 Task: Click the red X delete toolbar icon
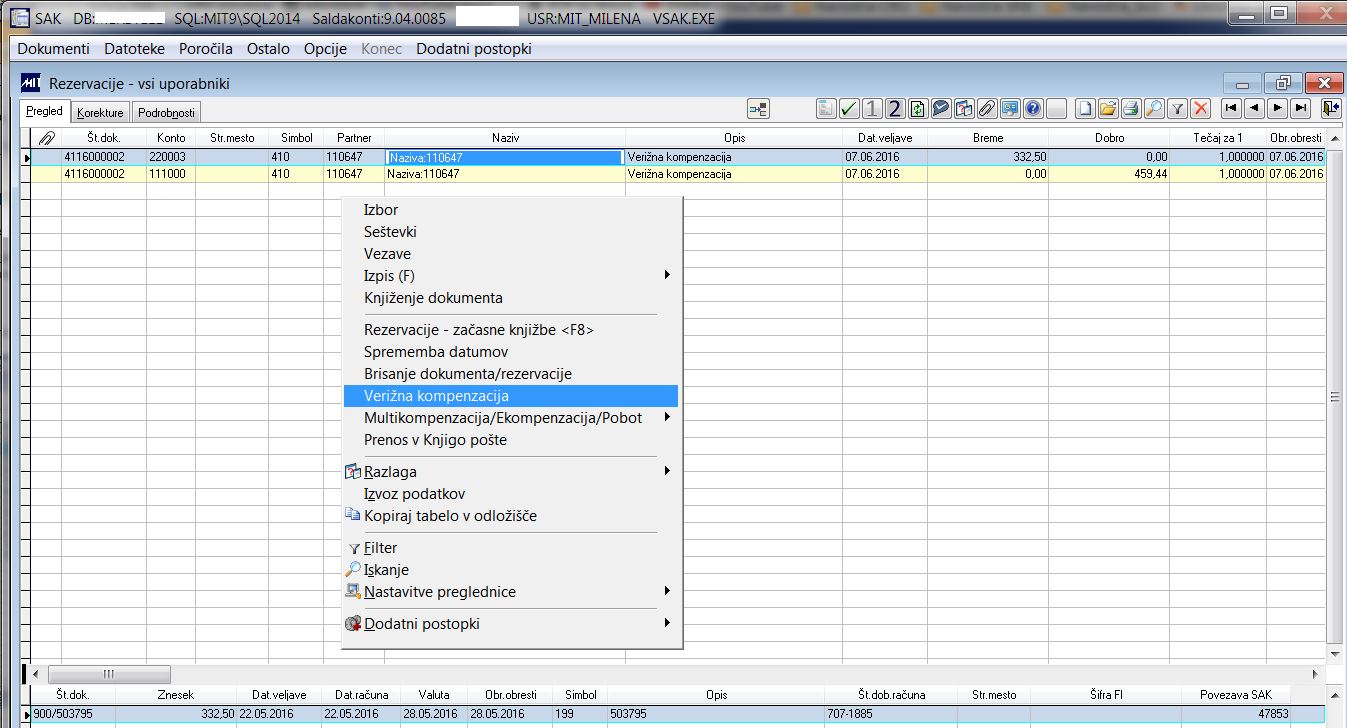pyautogui.click(x=1201, y=108)
